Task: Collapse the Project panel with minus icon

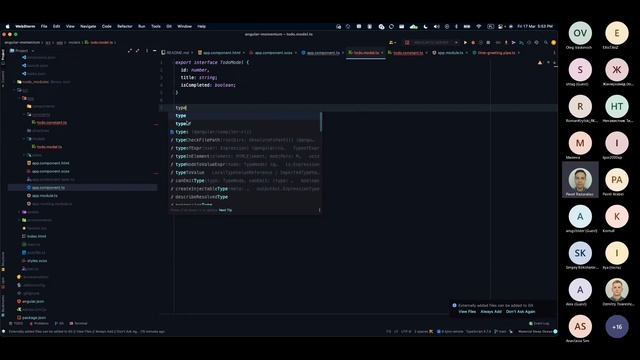Action: point(154,51)
